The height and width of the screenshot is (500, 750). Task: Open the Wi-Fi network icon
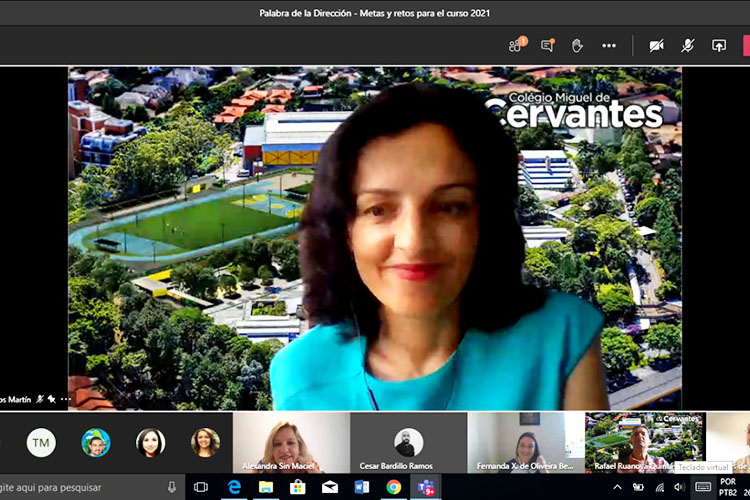(x=660, y=488)
